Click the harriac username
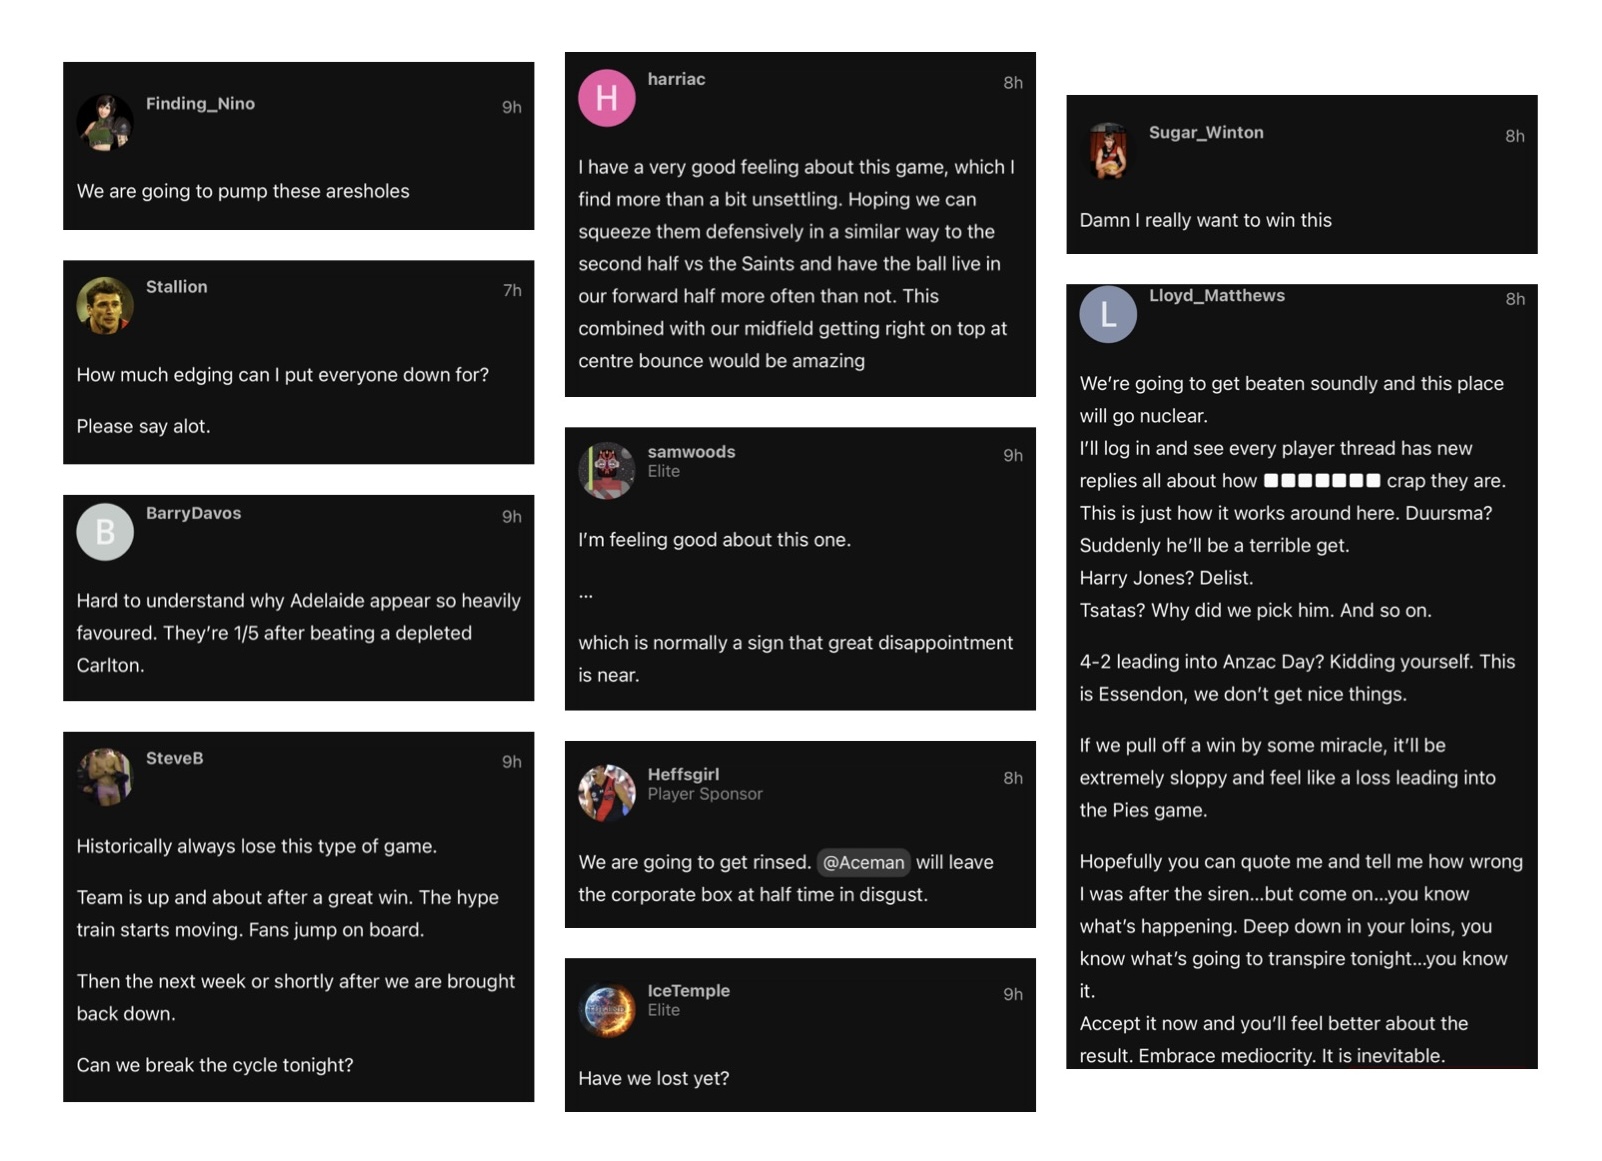The height and width of the screenshot is (1161, 1602). [x=676, y=79]
